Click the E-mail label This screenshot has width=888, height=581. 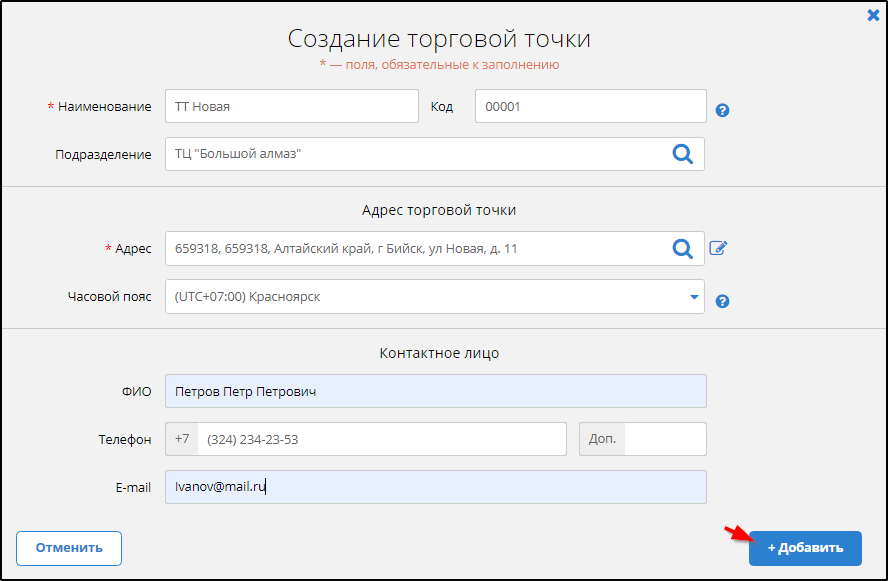pyautogui.click(x=133, y=488)
